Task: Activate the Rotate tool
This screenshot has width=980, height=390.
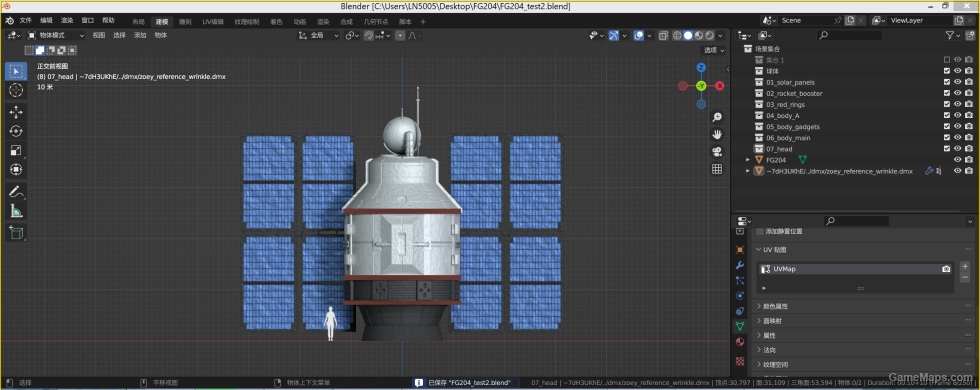Action: 16,131
